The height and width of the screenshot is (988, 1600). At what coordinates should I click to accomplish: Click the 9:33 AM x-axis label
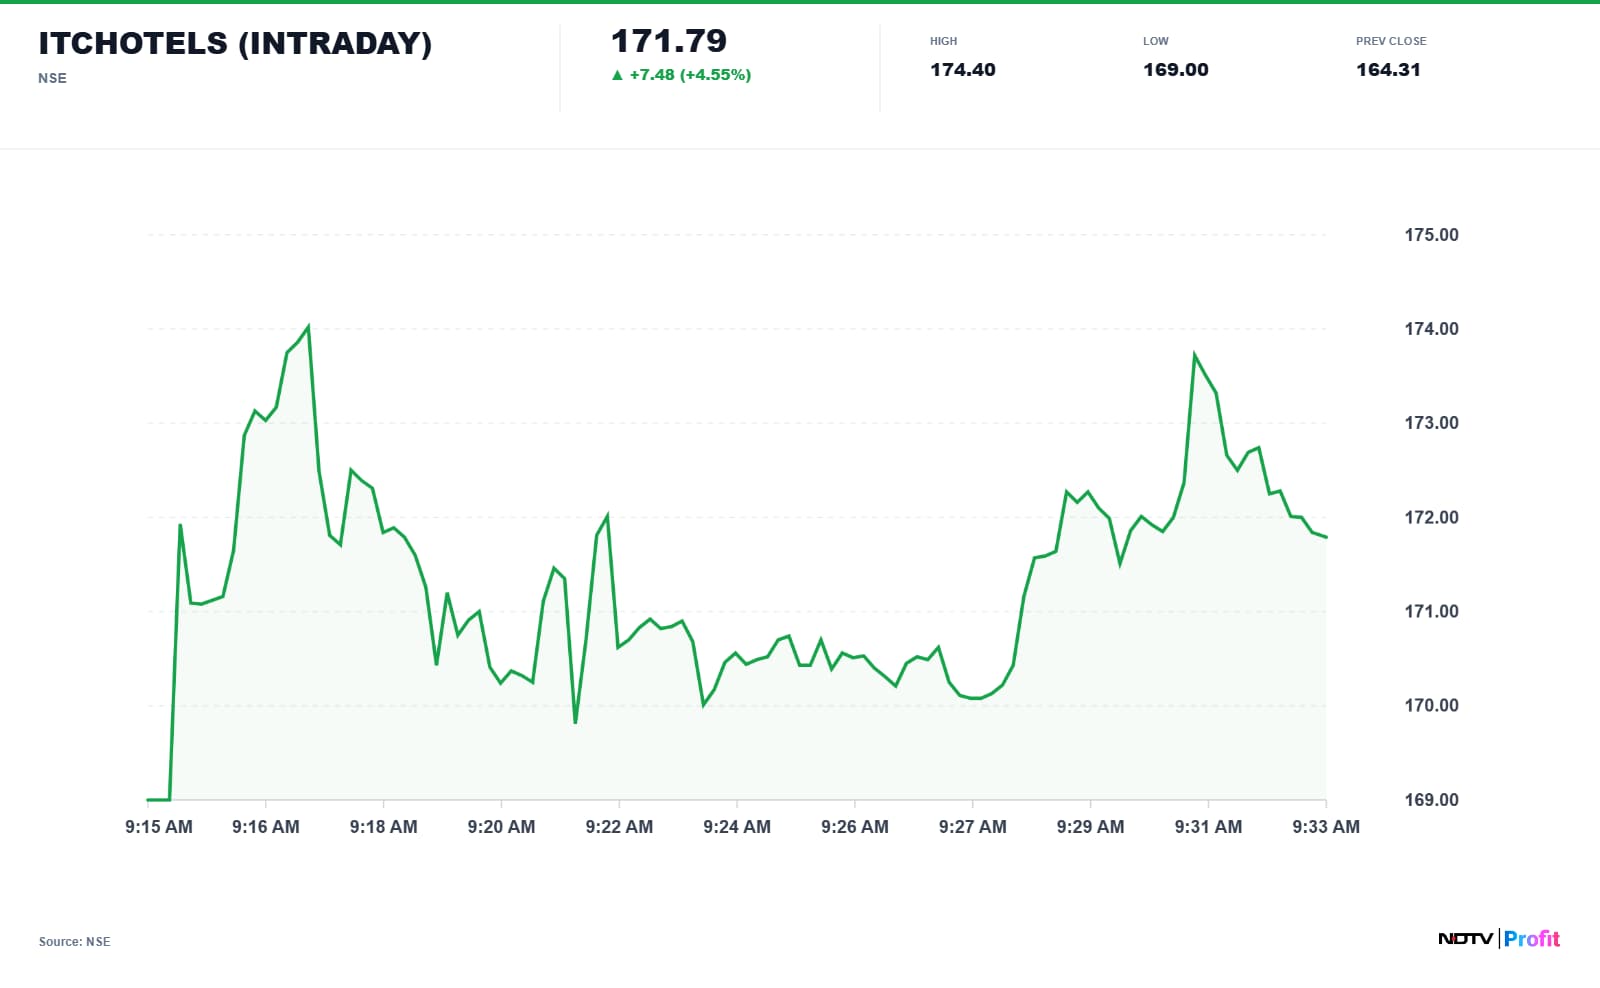[x=1326, y=827]
